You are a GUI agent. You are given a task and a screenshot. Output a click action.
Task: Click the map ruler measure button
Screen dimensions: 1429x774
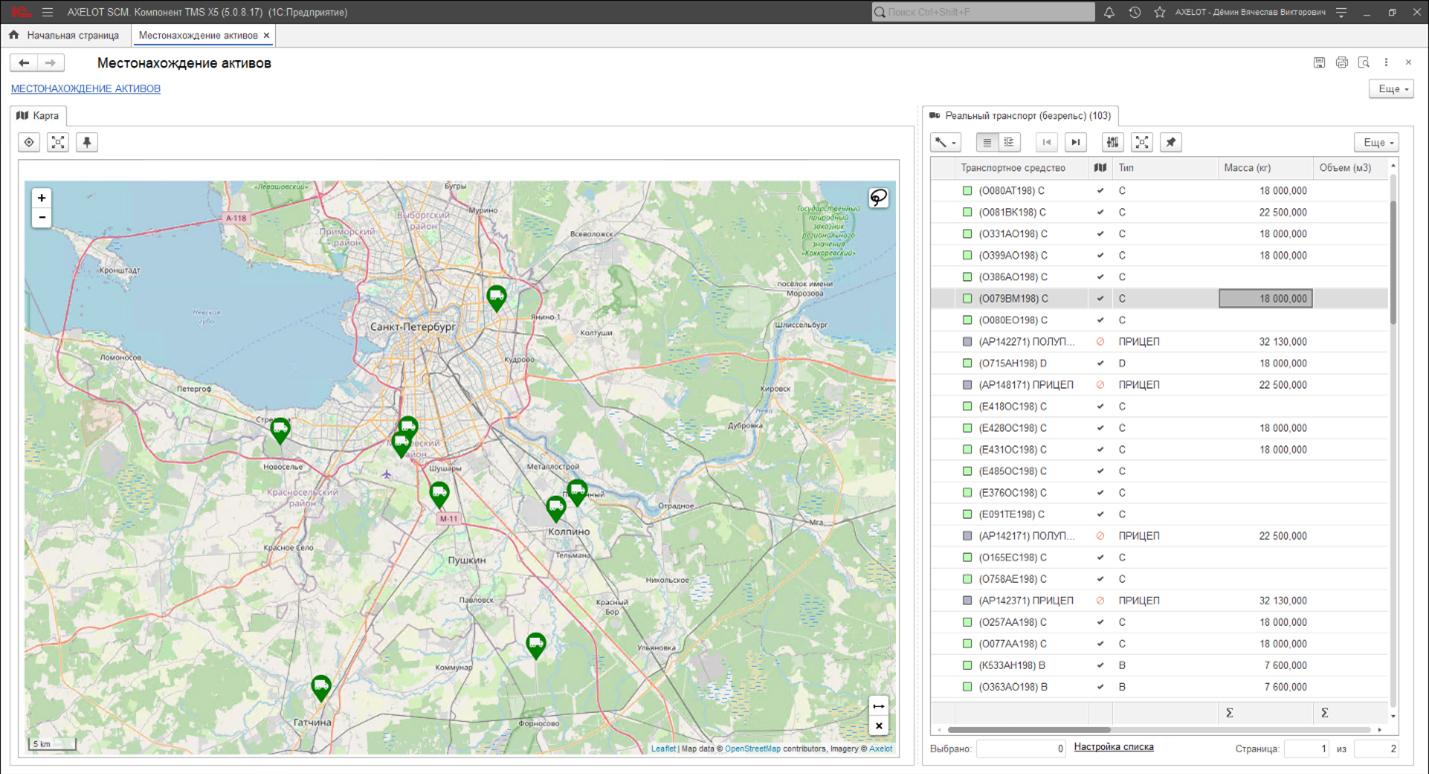[x=878, y=706]
